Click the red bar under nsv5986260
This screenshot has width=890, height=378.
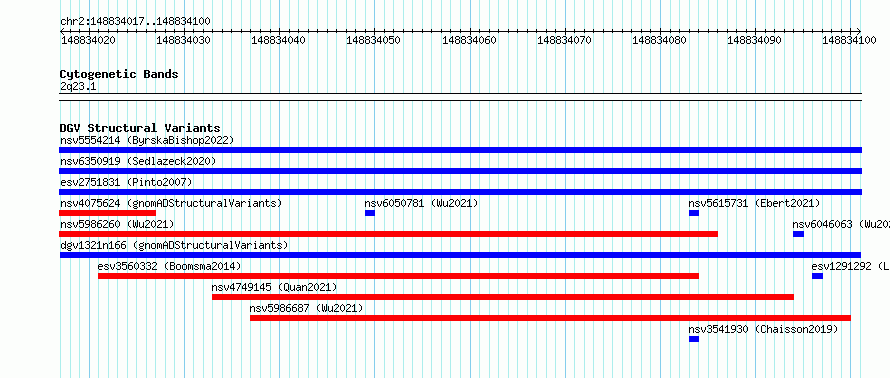pos(388,234)
